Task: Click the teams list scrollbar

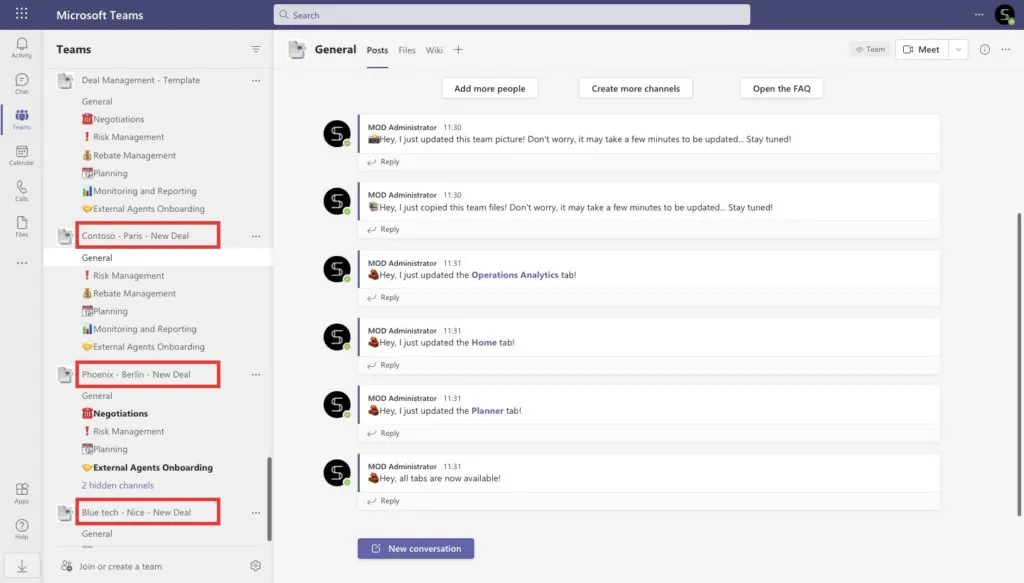Action: [x=269, y=499]
